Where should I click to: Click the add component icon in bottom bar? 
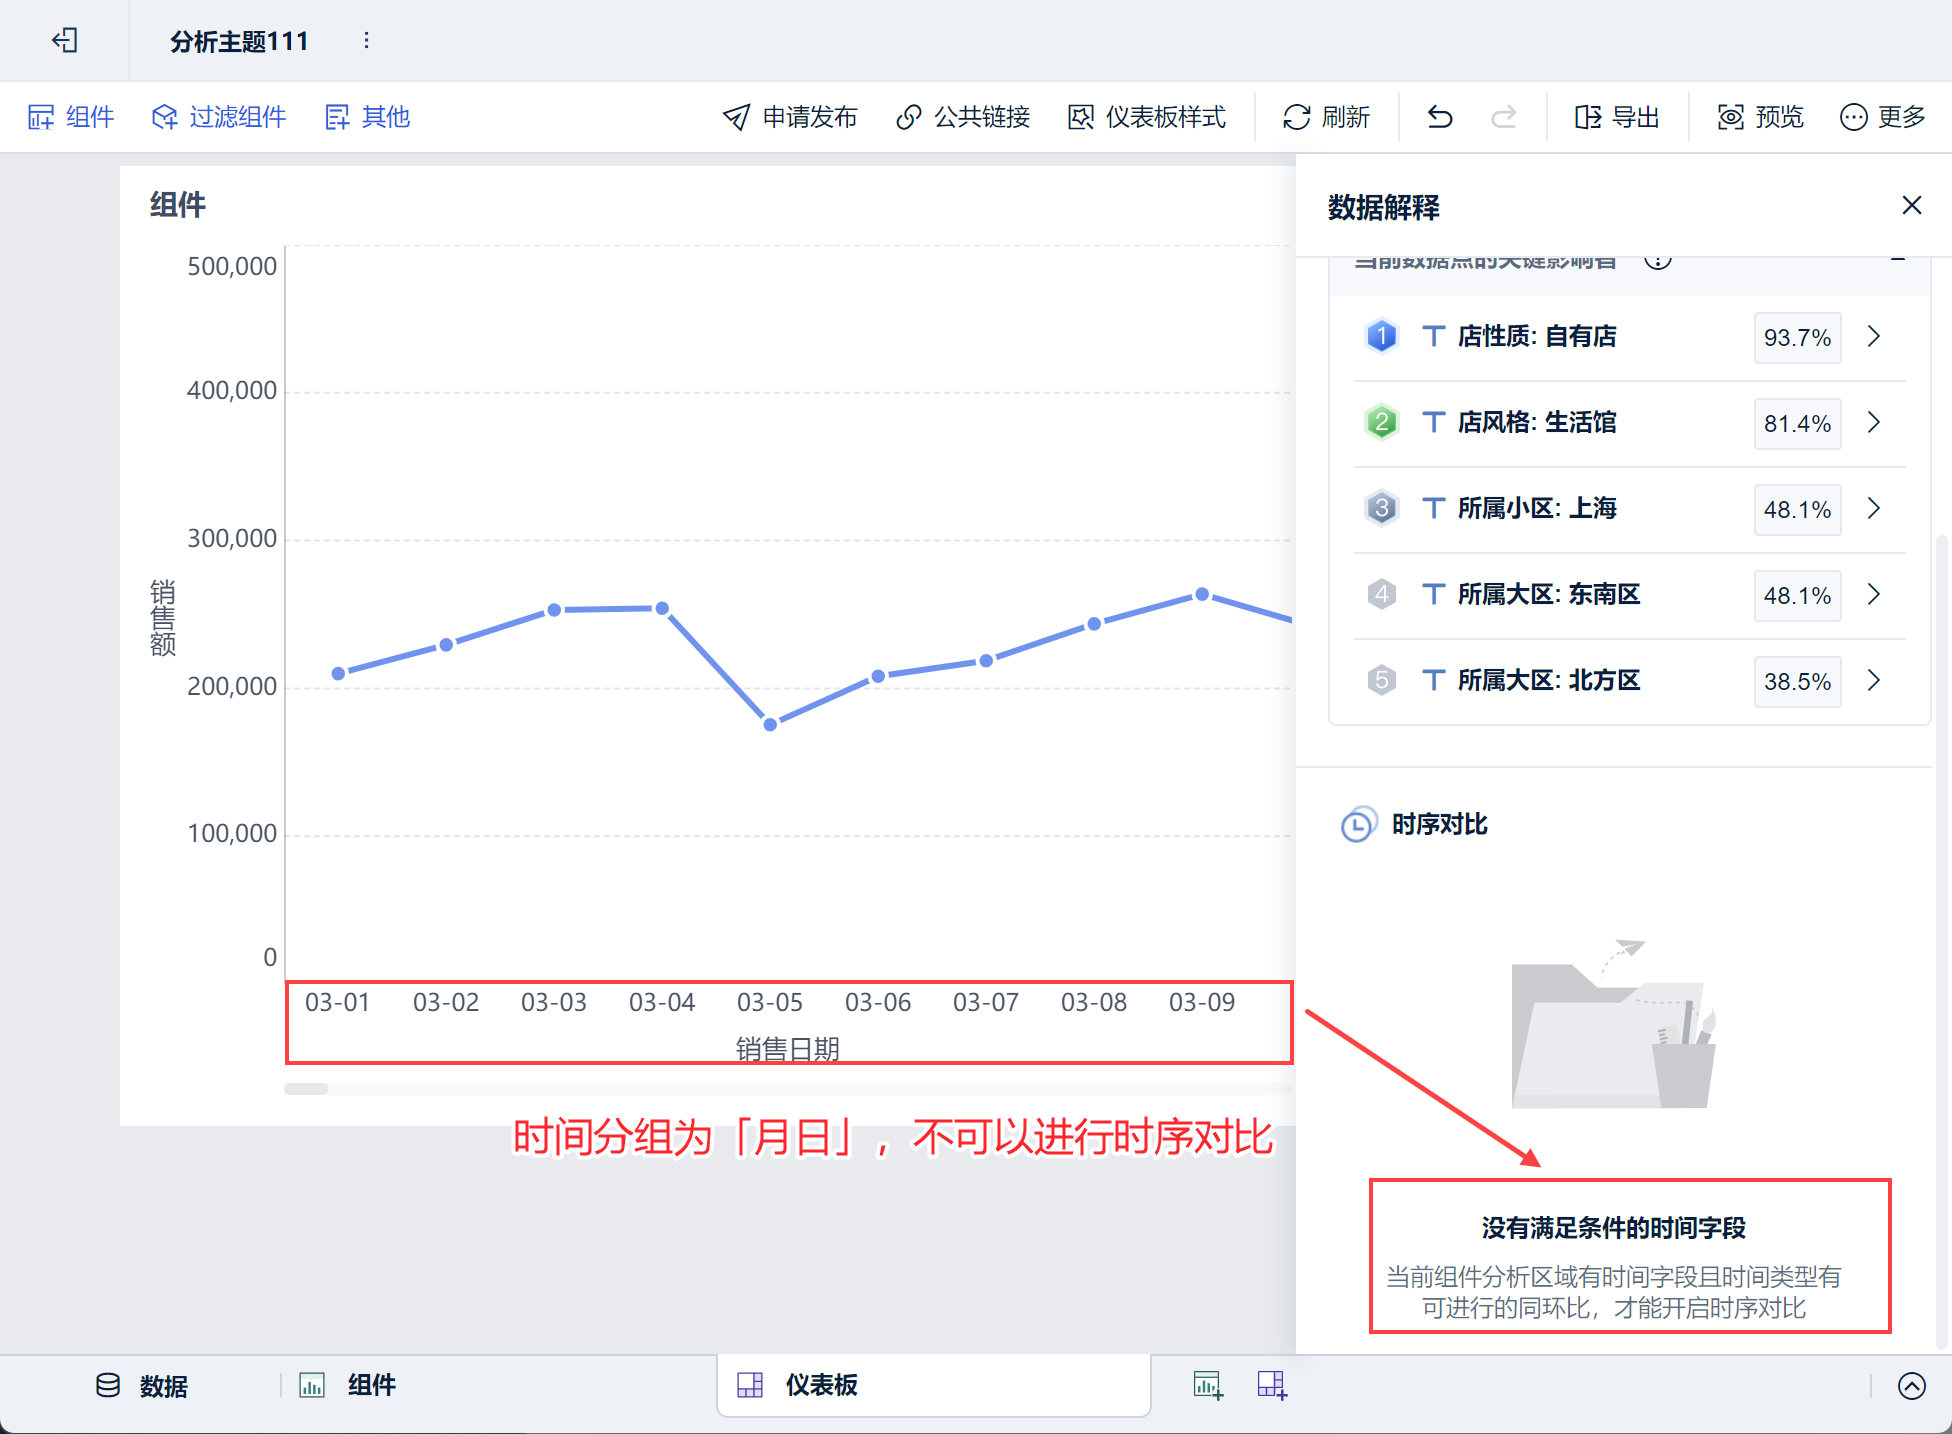click(x=1208, y=1385)
